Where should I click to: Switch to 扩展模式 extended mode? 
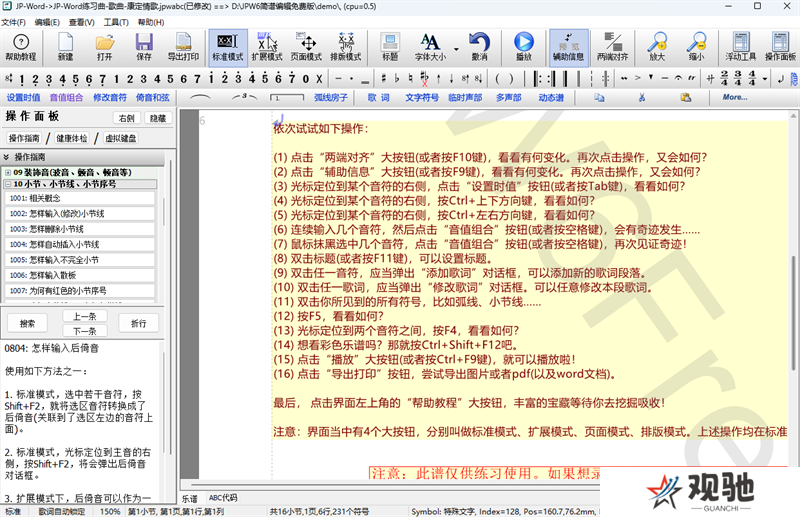pos(267,47)
